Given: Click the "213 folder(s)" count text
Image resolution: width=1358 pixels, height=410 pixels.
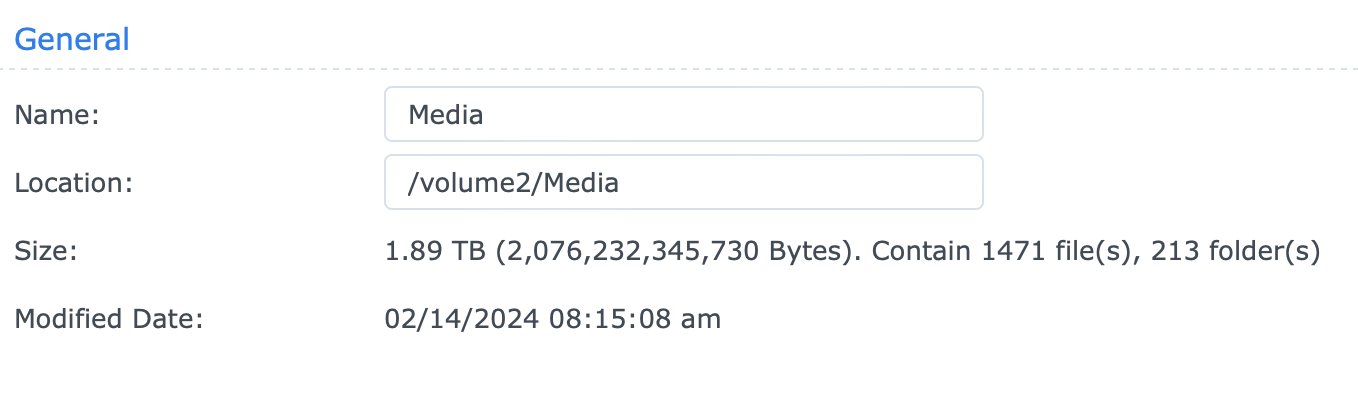Looking at the screenshot, I should (1236, 251).
